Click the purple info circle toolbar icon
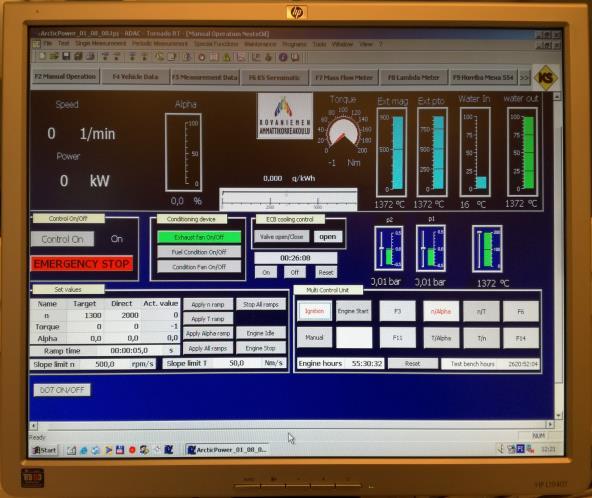592x498 pixels. pyautogui.click(x=283, y=57)
